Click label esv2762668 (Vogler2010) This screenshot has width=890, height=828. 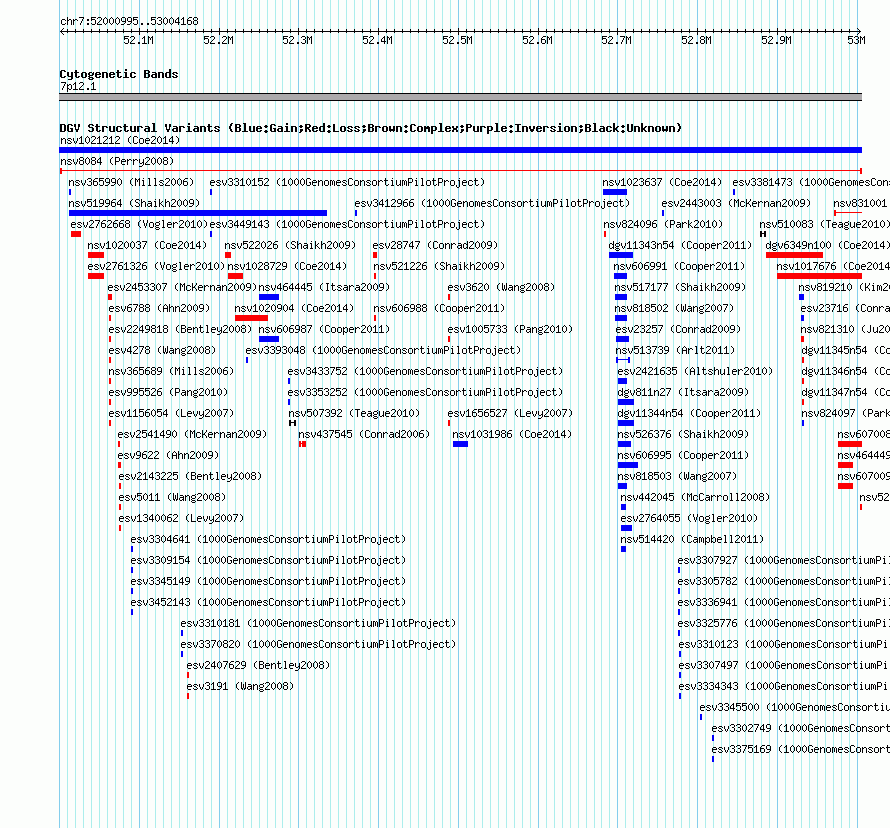click(x=139, y=224)
